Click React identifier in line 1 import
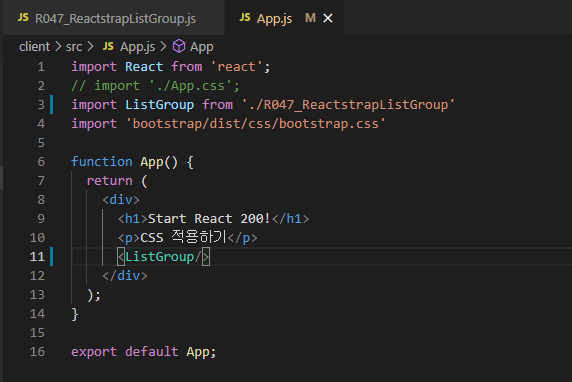The image size is (572, 382). tap(144, 67)
